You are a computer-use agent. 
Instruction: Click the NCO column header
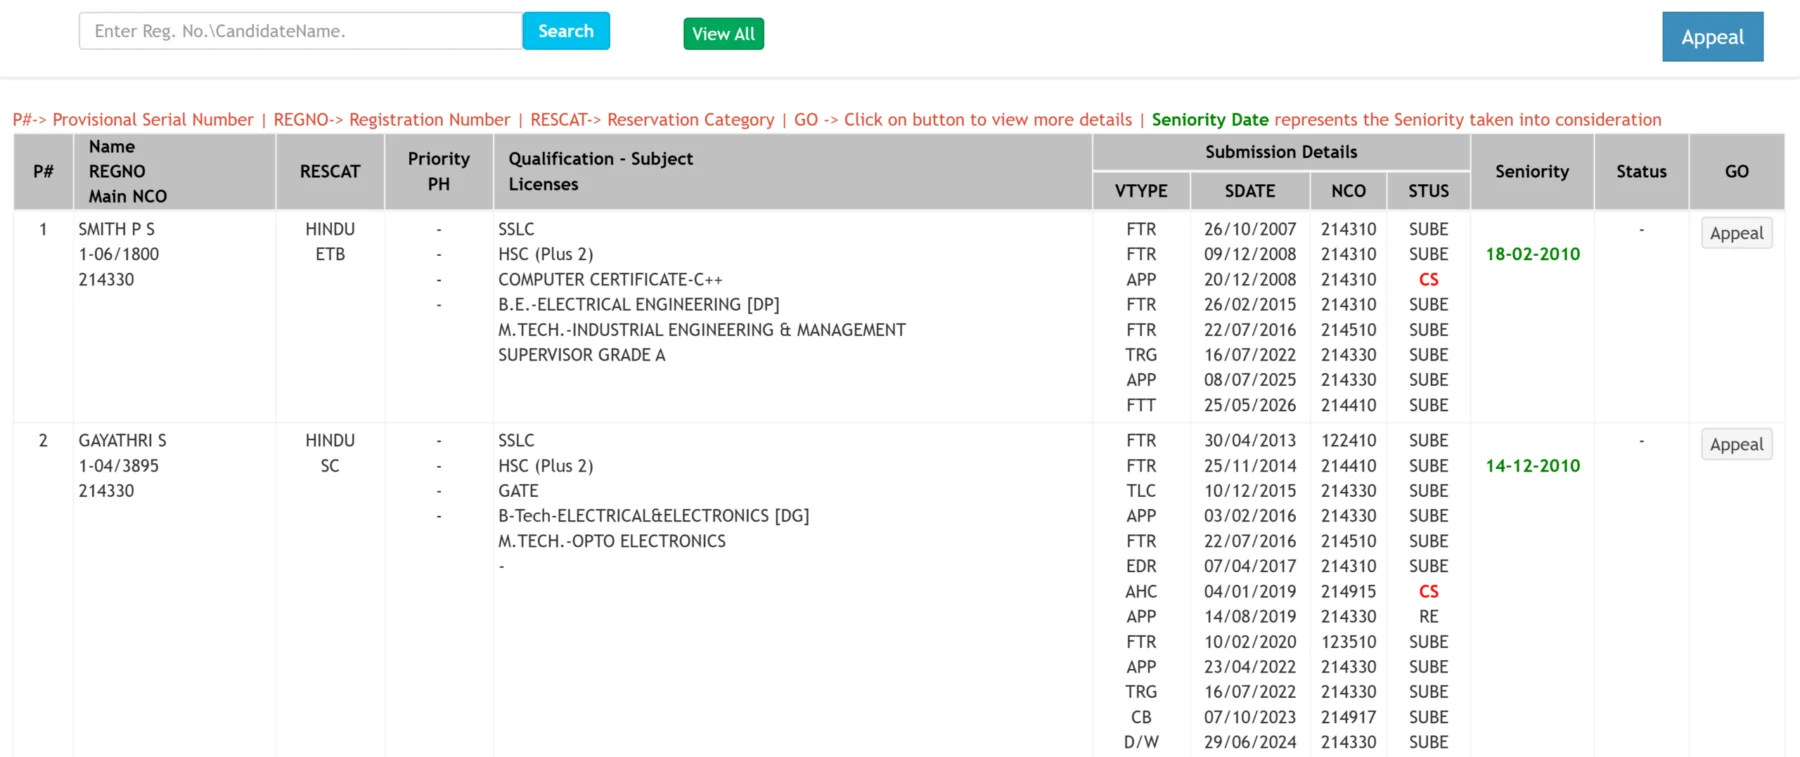pyautogui.click(x=1348, y=190)
